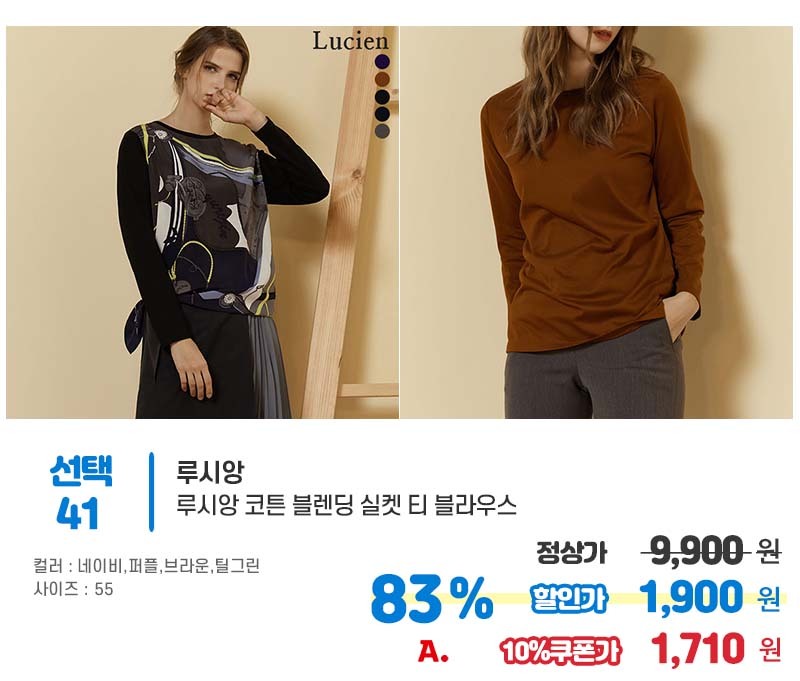Click the 루시앙 brand name
This screenshot has width=800, height=681.
pyautogui.click(x=210, y=471)
